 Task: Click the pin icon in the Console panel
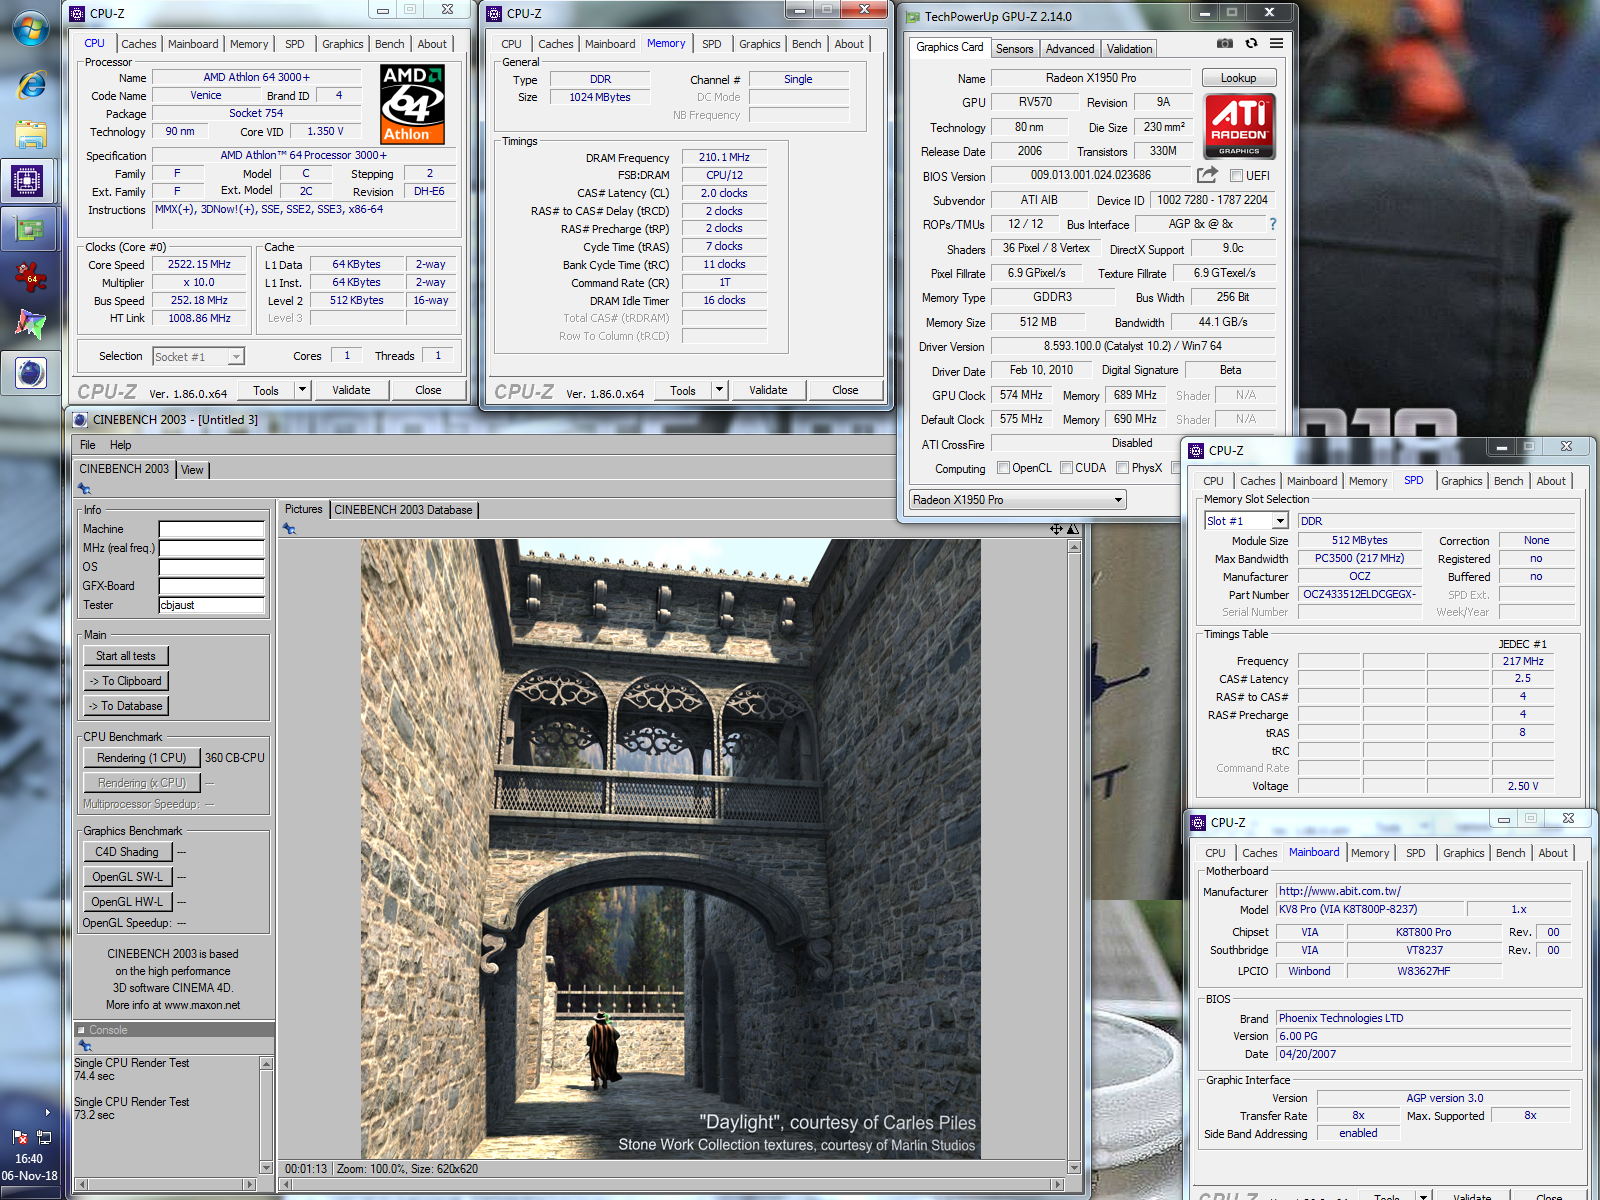[85, 1046]
